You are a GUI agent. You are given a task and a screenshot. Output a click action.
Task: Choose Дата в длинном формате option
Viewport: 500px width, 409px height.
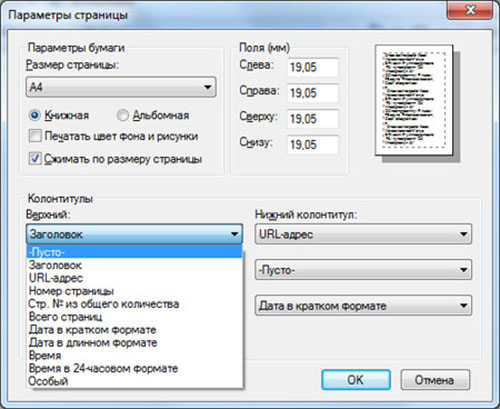point(134,342)
